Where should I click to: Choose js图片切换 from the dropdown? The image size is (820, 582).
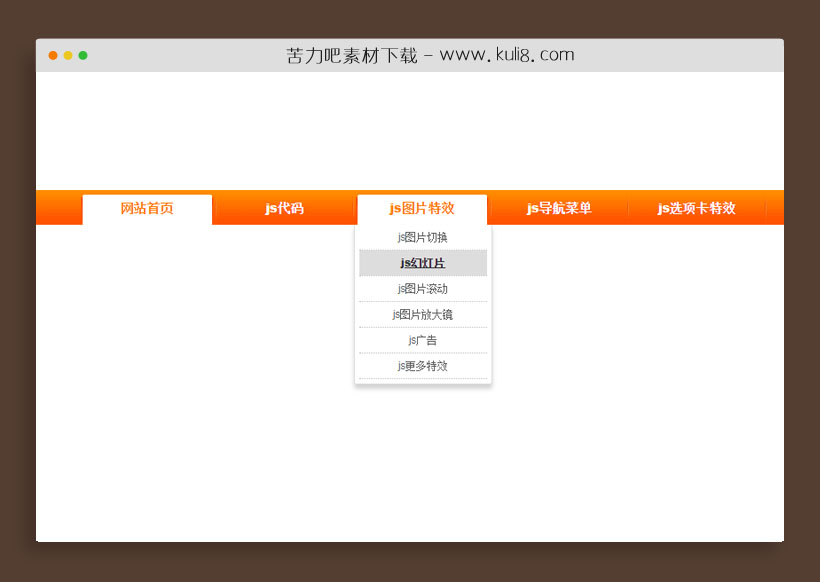coord(422,237)
